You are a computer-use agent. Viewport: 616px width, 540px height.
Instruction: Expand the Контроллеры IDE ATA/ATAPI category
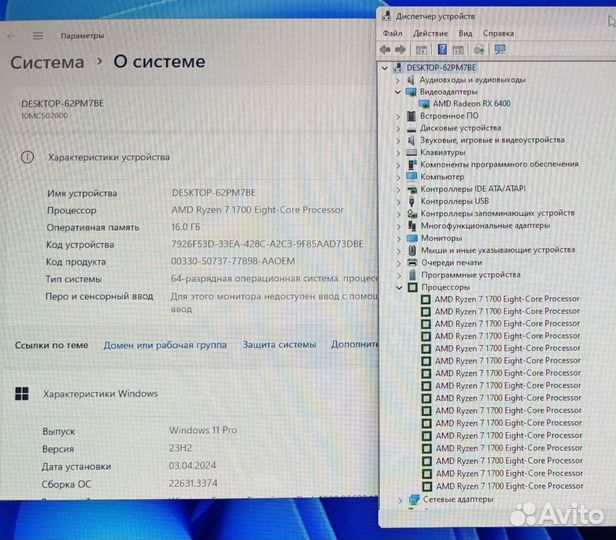click(x=398, y=190)
